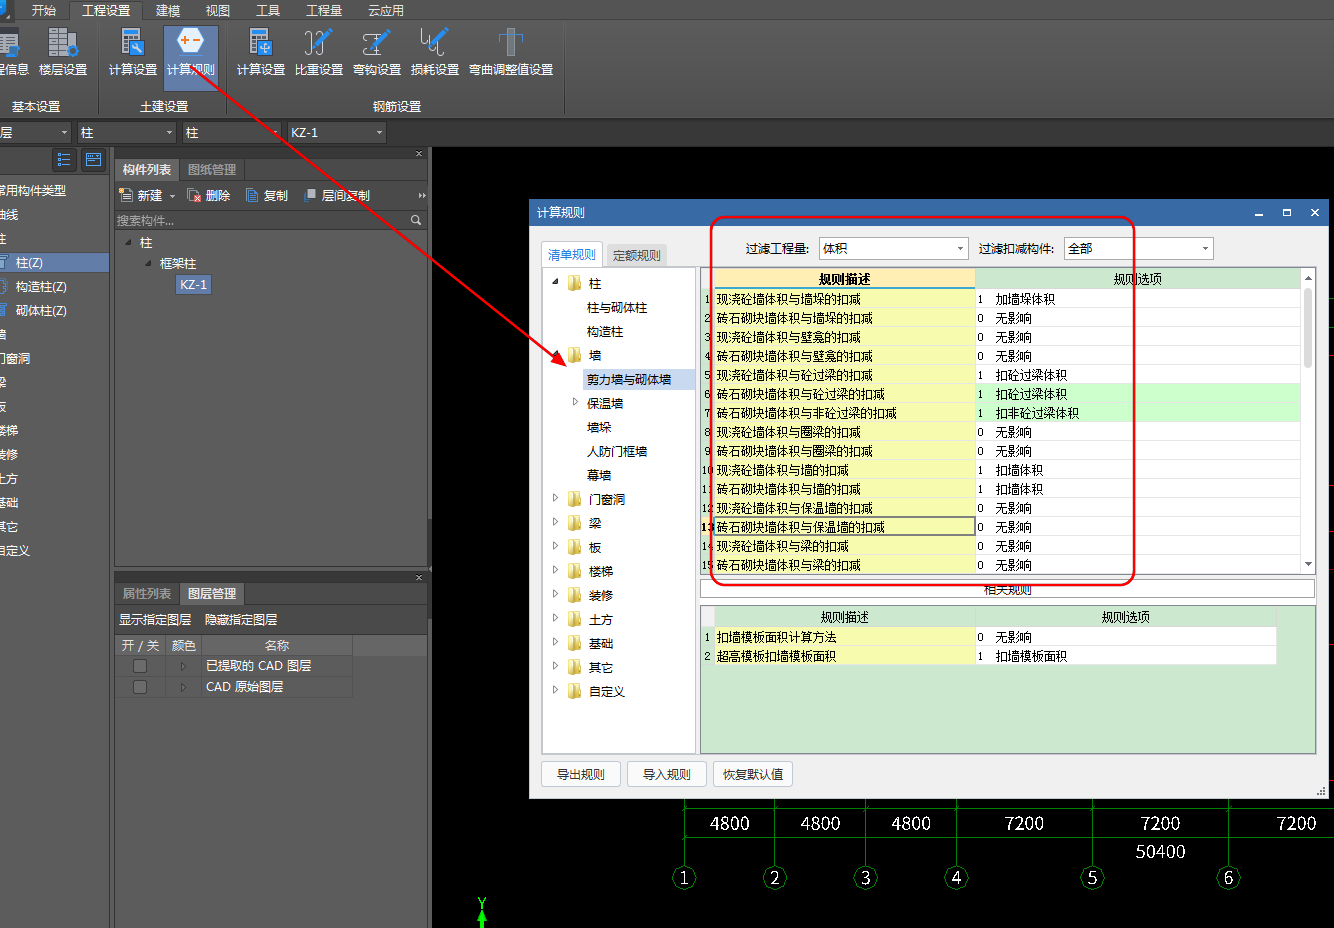Toggle checkbox for 已提取的 CAD 图层

[140, 666]
